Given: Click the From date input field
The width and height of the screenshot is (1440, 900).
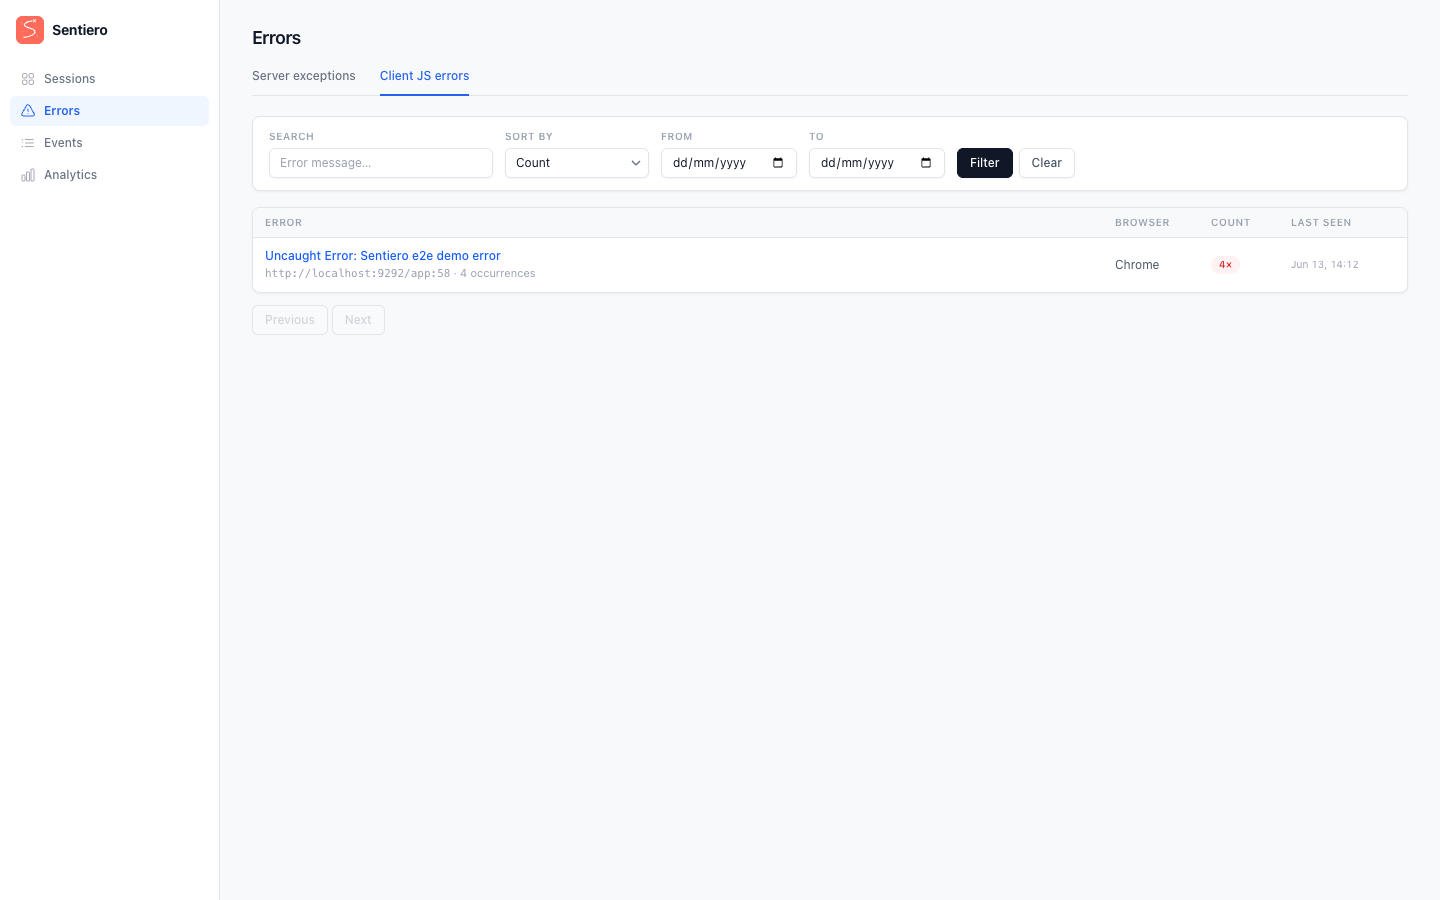Looking at the screenshot, I should tap(729, 163).
